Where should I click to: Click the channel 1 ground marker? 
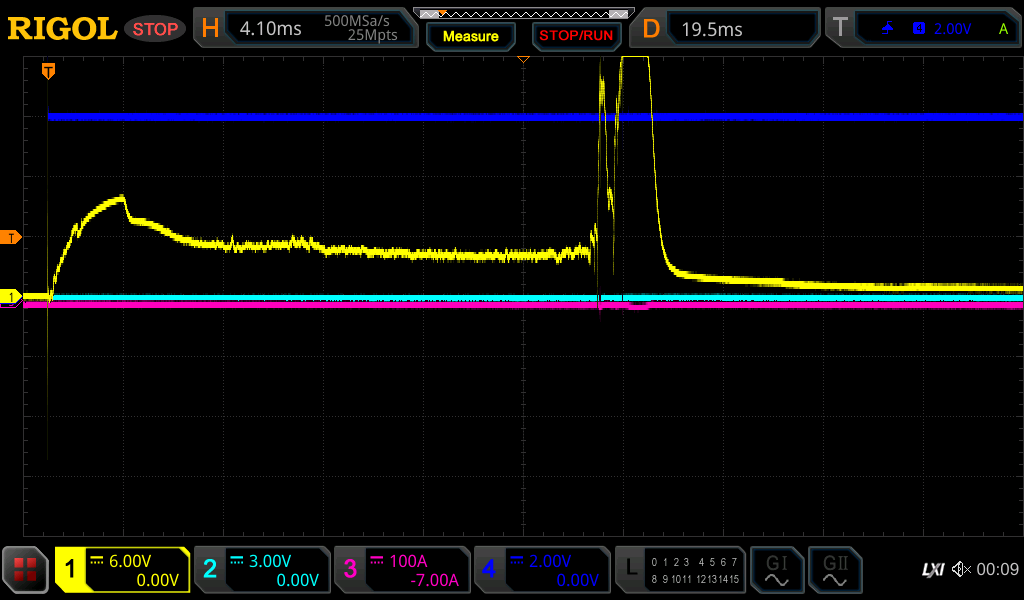tap(12, 297)
